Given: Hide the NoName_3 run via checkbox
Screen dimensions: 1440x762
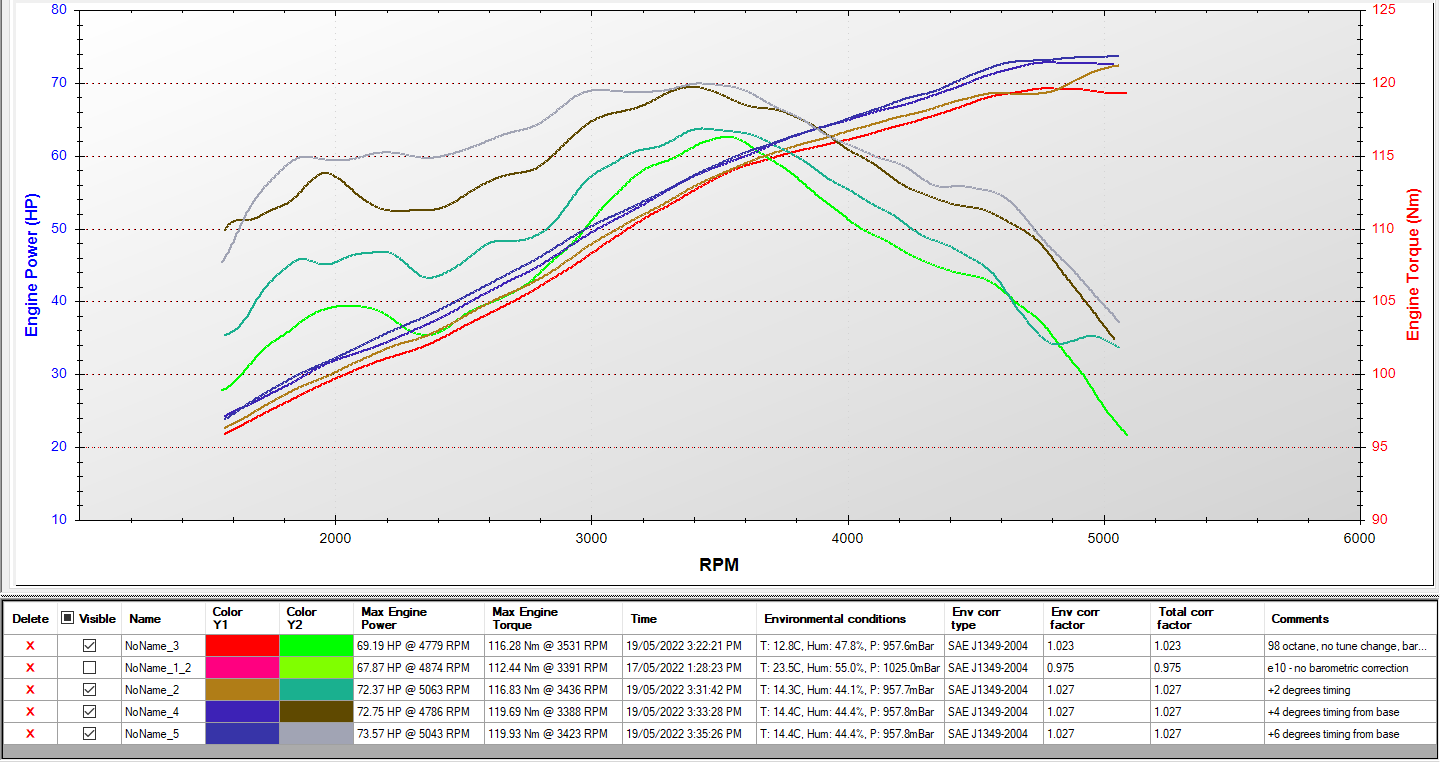Looking at the screenshot, I should pos(90,646).
